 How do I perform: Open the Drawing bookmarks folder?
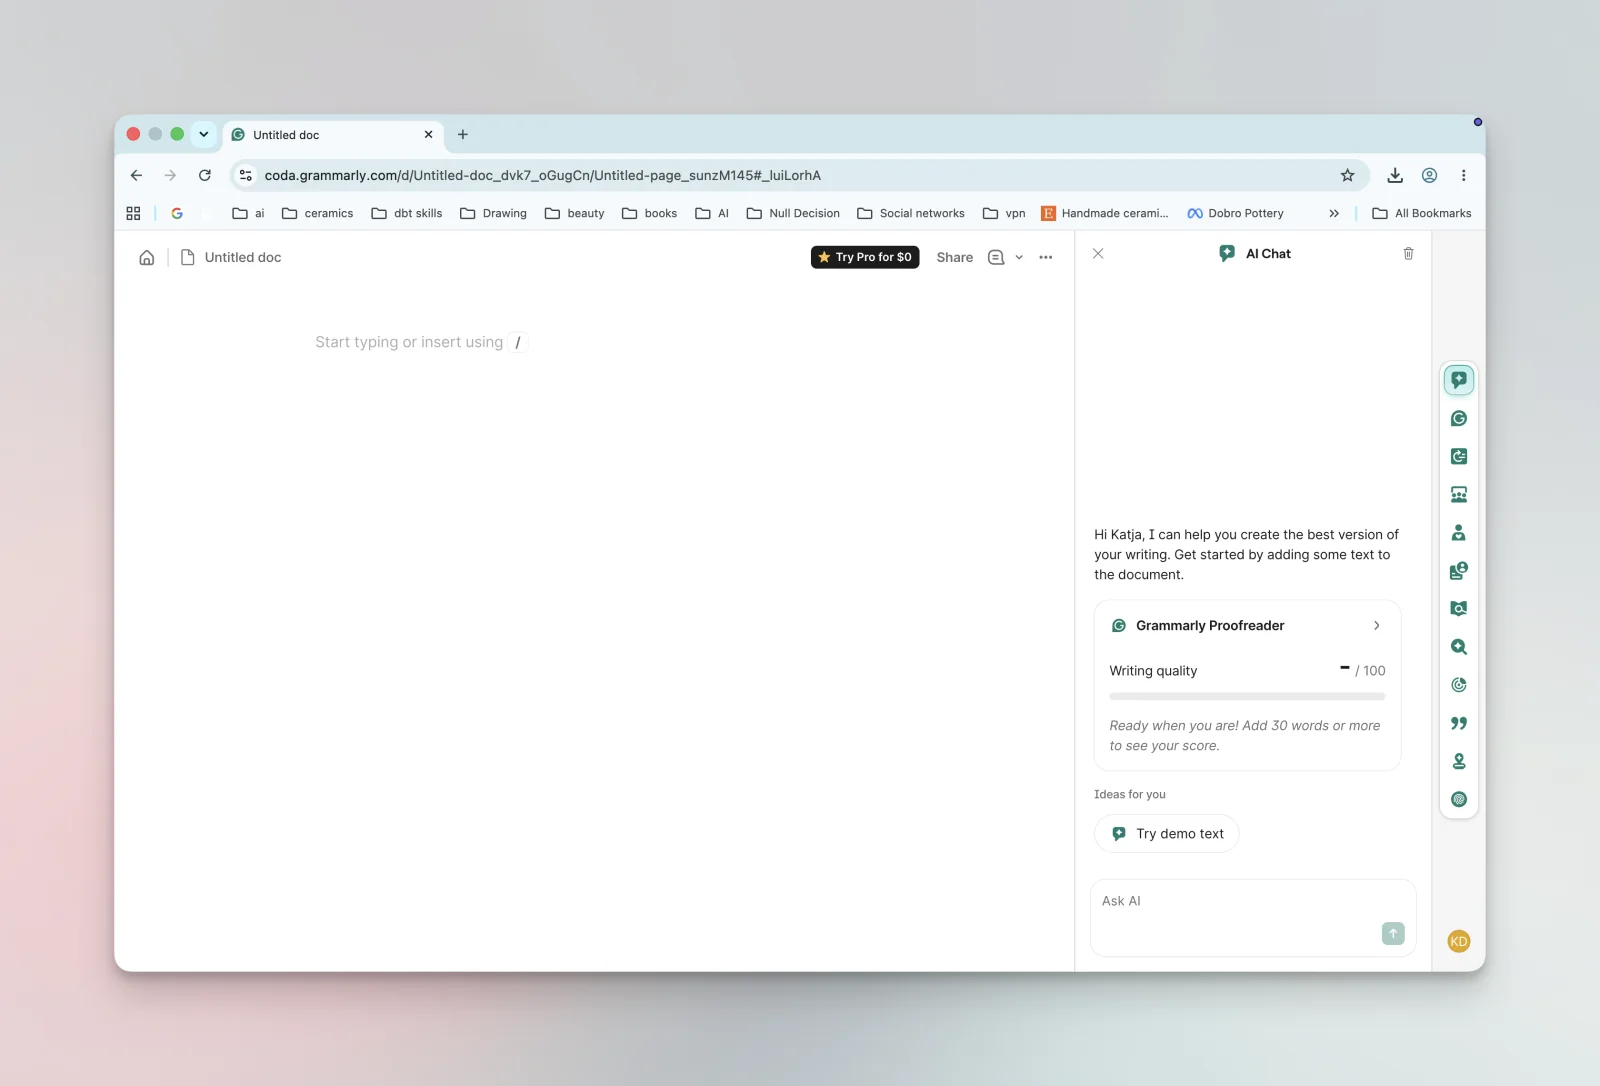click(493, 214)
